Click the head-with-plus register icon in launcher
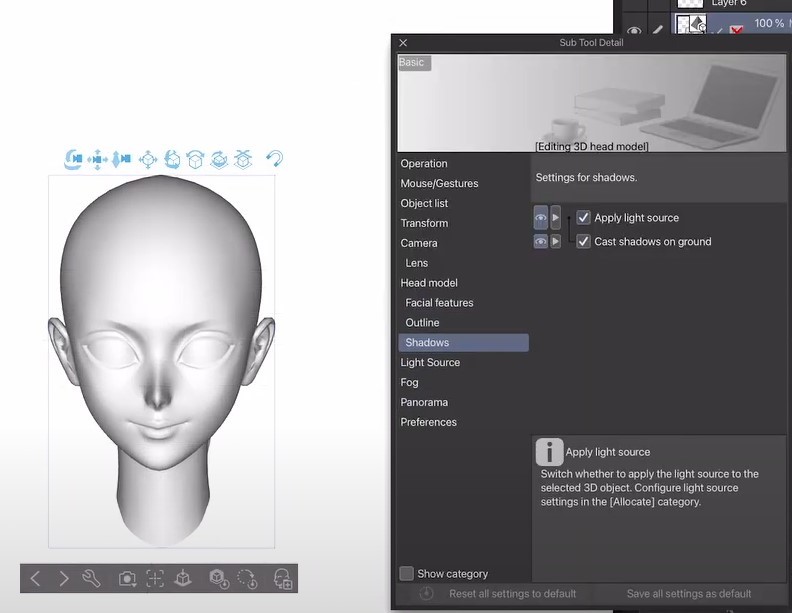 (283, 578)
